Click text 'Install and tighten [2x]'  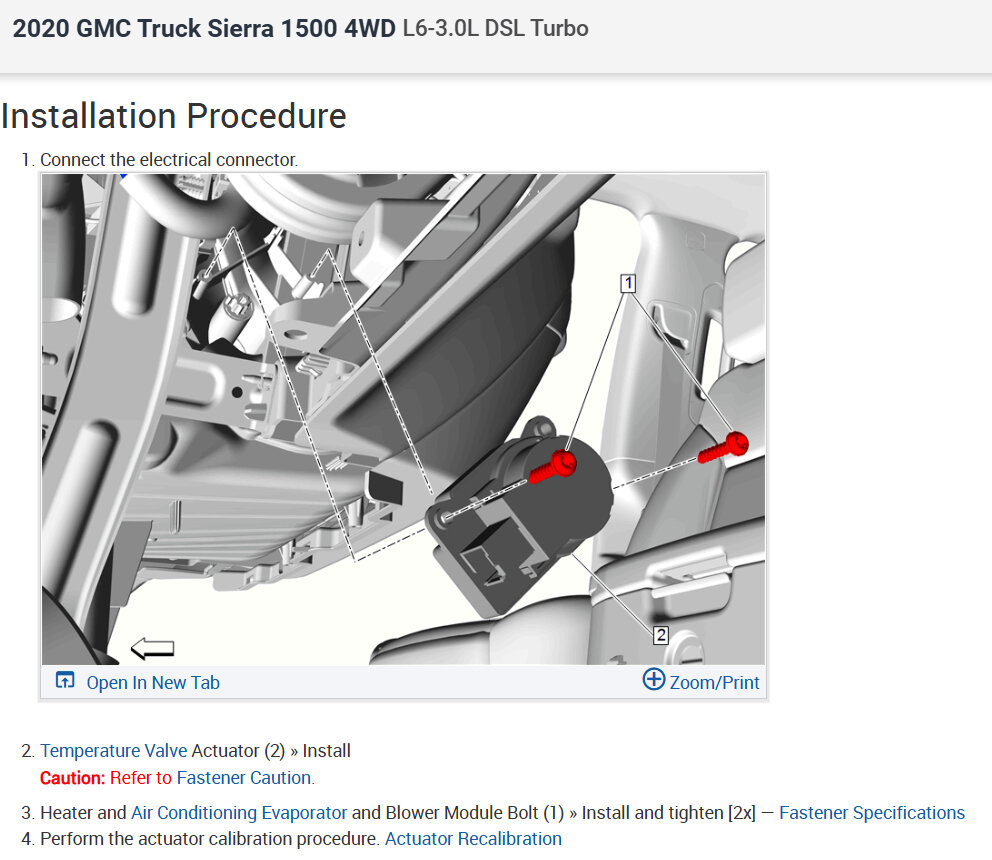click(669, 813)
